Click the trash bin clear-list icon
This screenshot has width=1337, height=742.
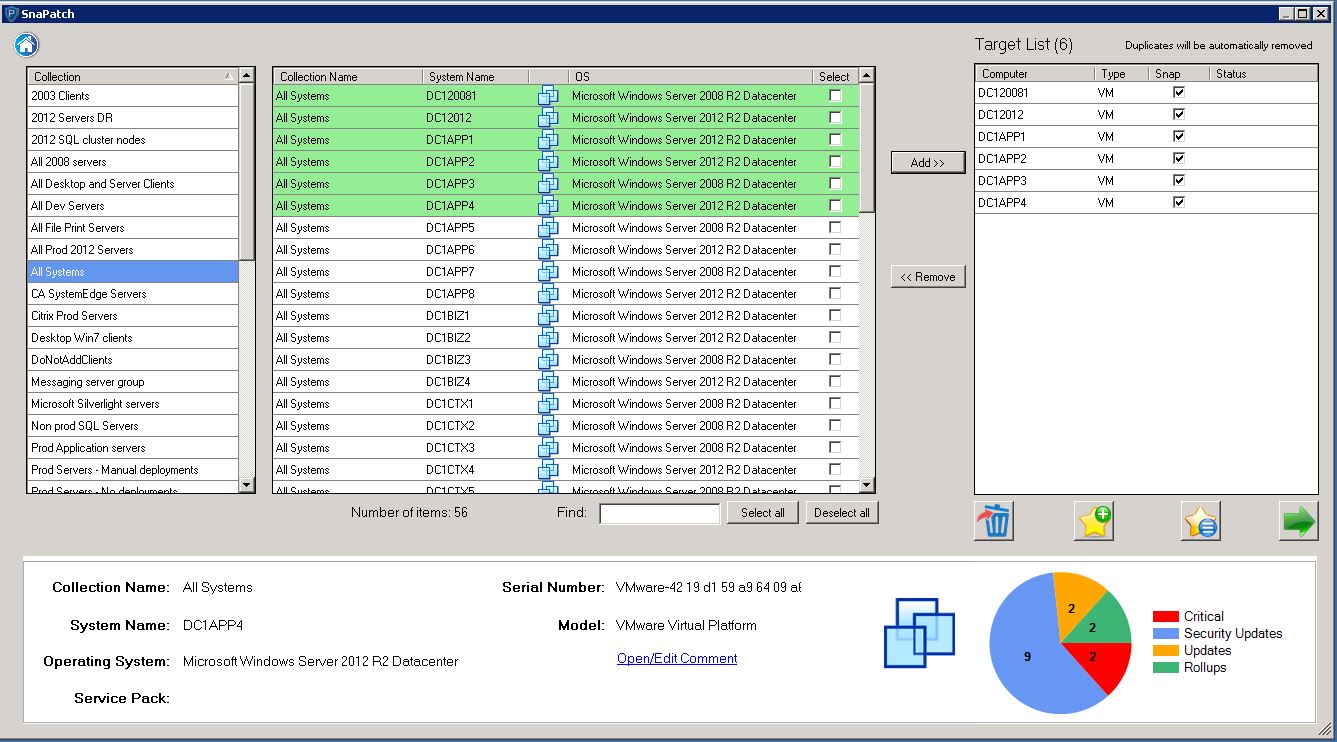pos(994,521)
